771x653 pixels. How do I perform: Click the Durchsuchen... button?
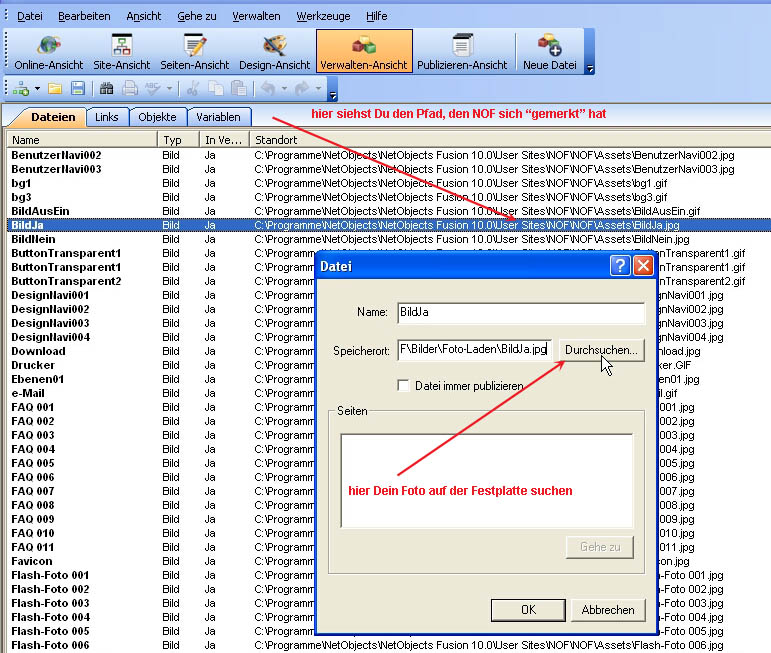pyautogui.click(x=600, y=350)
